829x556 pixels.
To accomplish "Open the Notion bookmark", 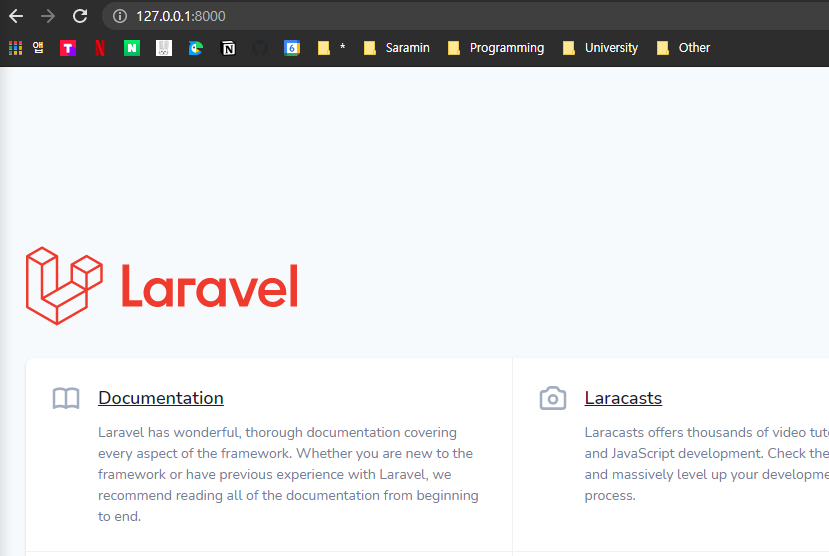I will [x=228, y=48].
